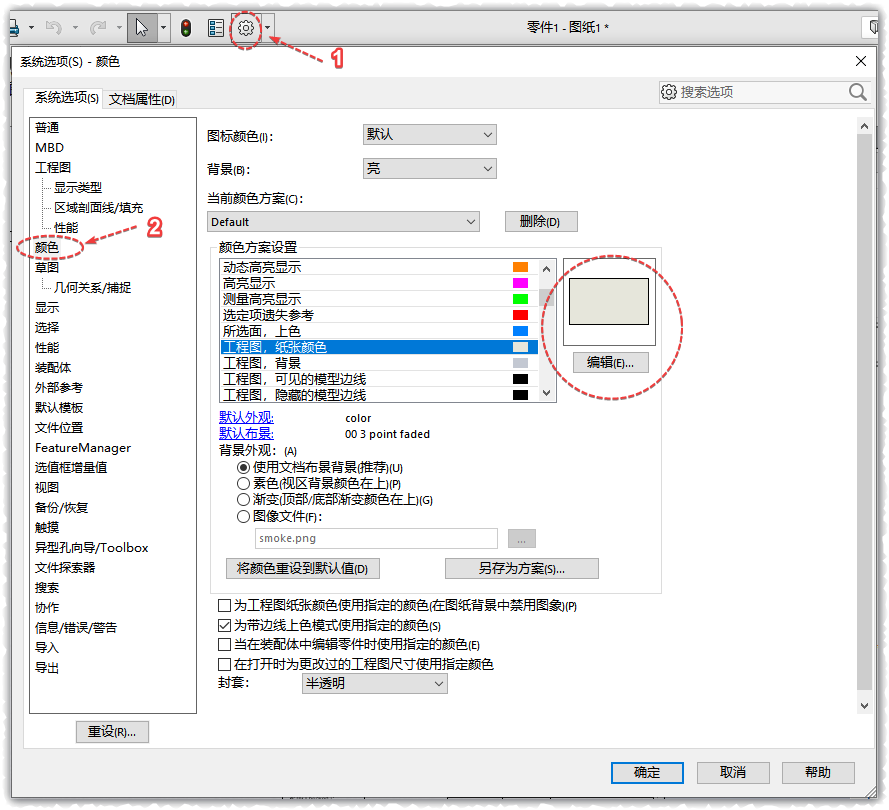Select 显示类型 under 工程图
The image size is (889, 810).
[78, 188]
